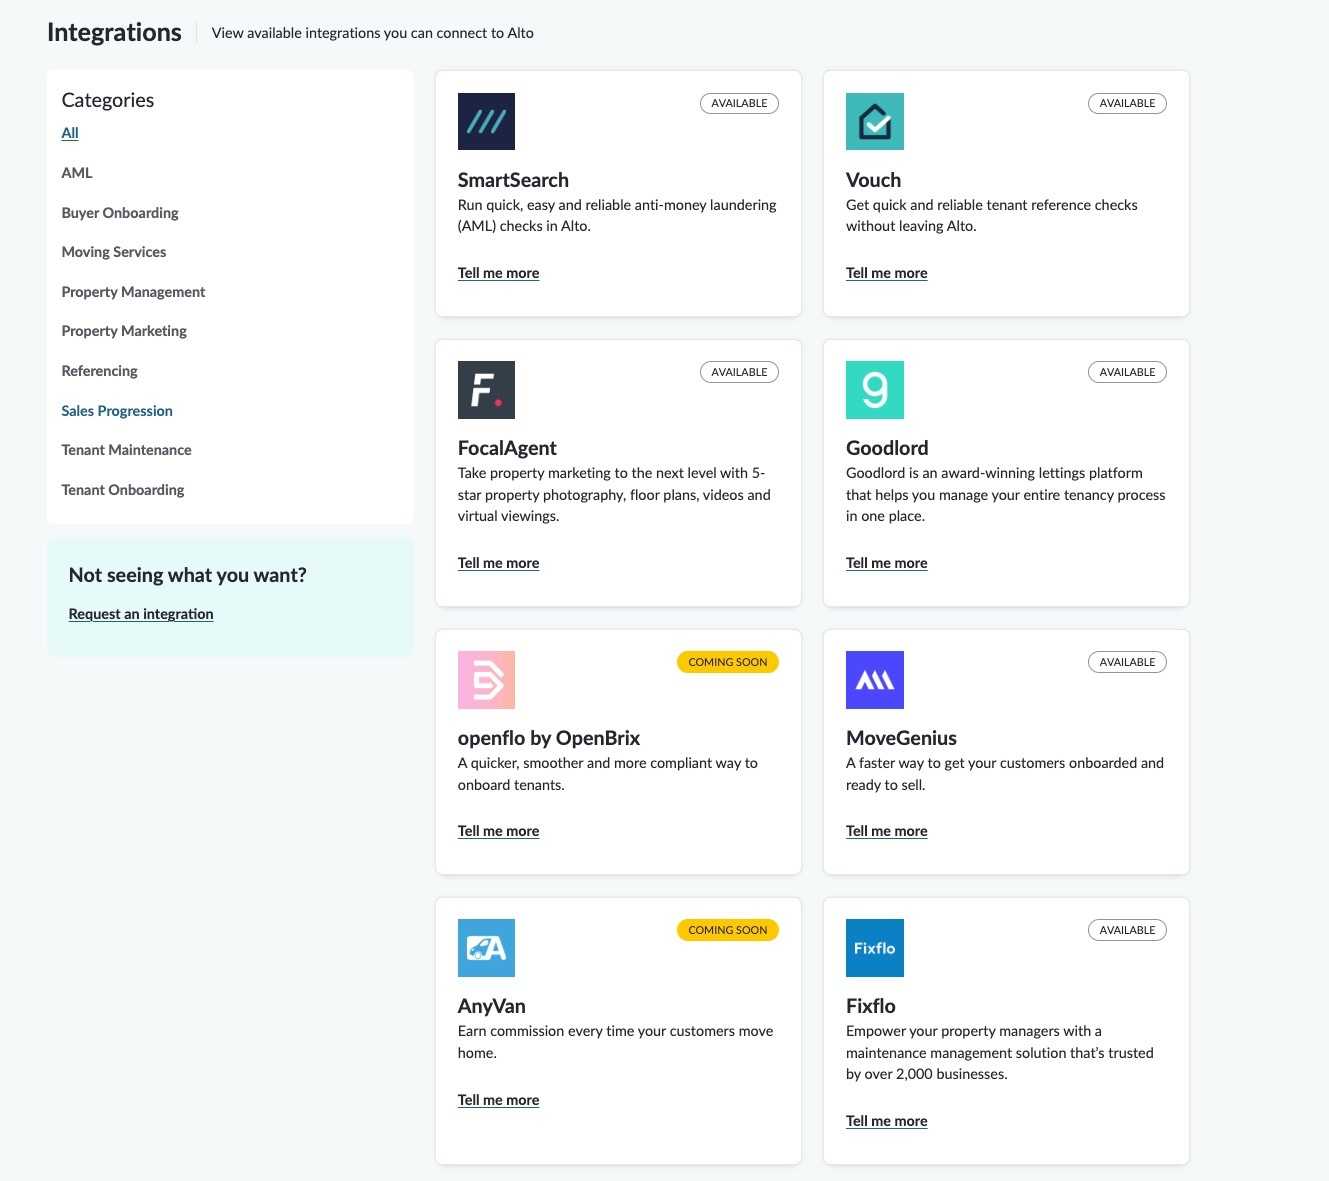Click the Vouch house checkmark logo
Image resolution: width=1329 pixels, height=1181 pixels.
pos(875,121)
